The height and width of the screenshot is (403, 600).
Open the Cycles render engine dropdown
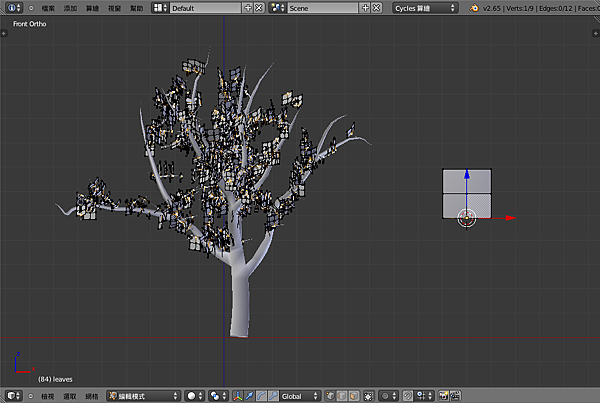pos(425,8)
